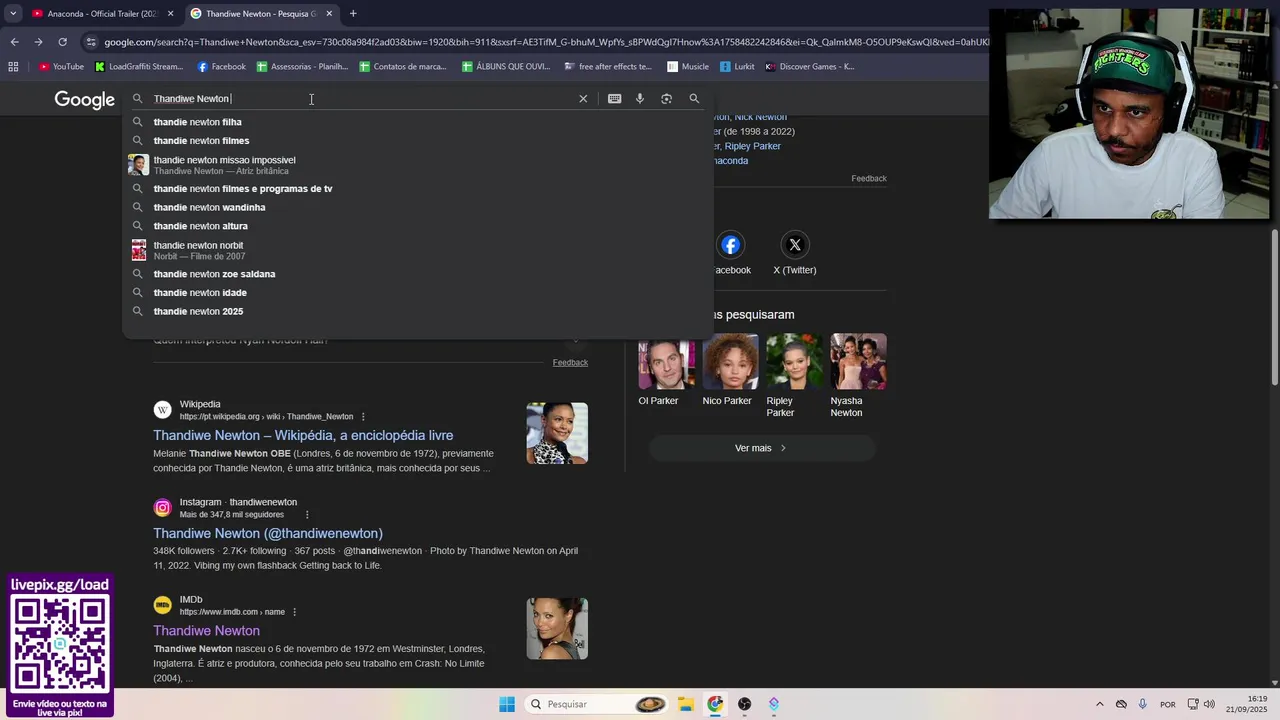Open the Discover Games bookmark

[810, 67]
